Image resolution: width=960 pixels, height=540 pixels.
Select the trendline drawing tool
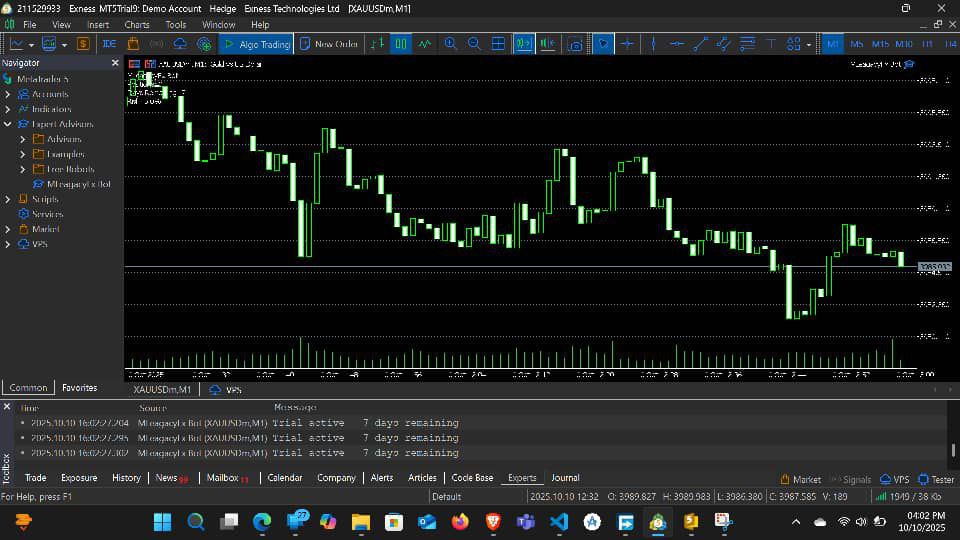pyautogui.click(x=700, y=44)
